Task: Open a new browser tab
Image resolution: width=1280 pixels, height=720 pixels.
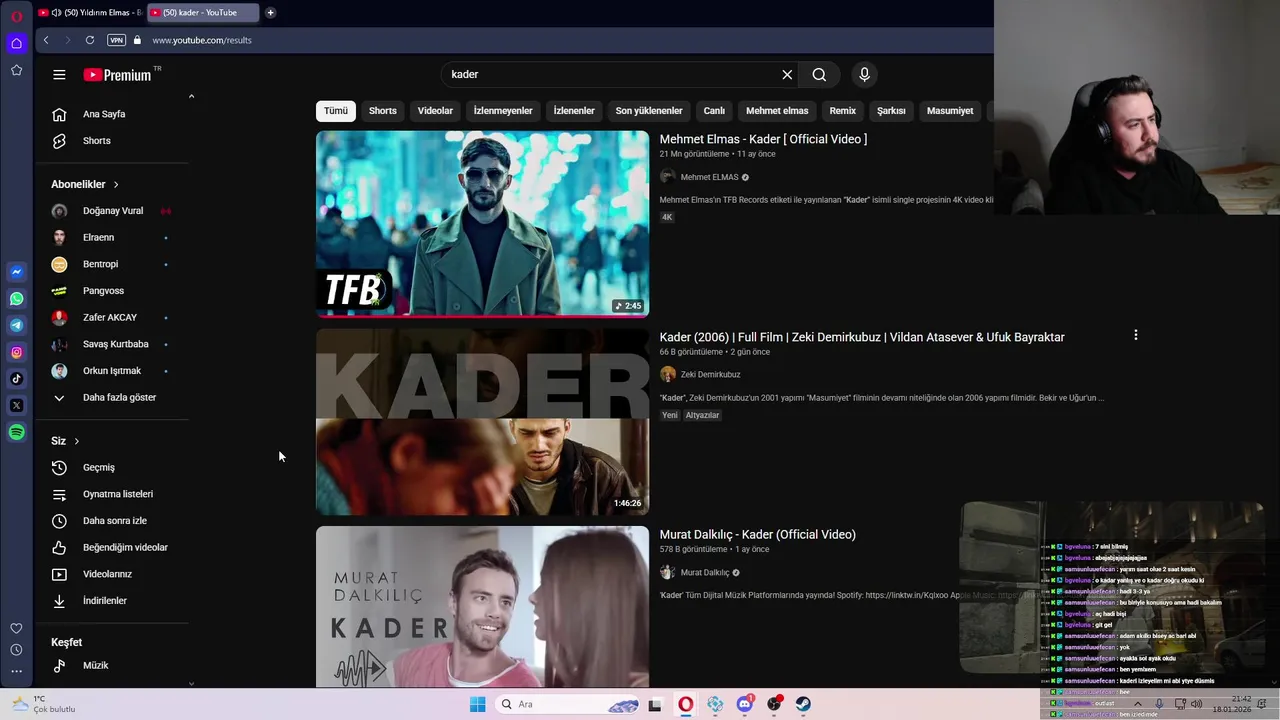Action: (270, 13)
